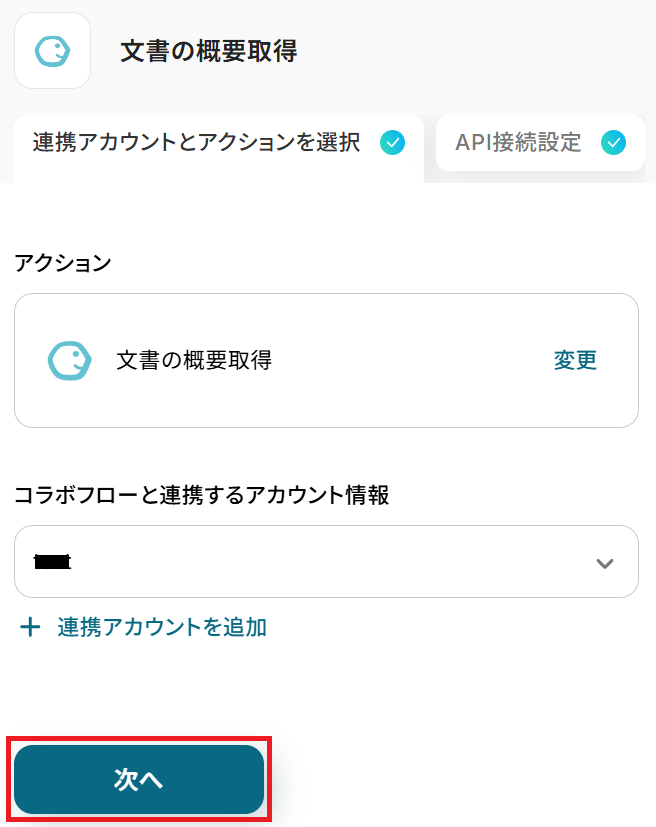Click the アクション section label

63,263
